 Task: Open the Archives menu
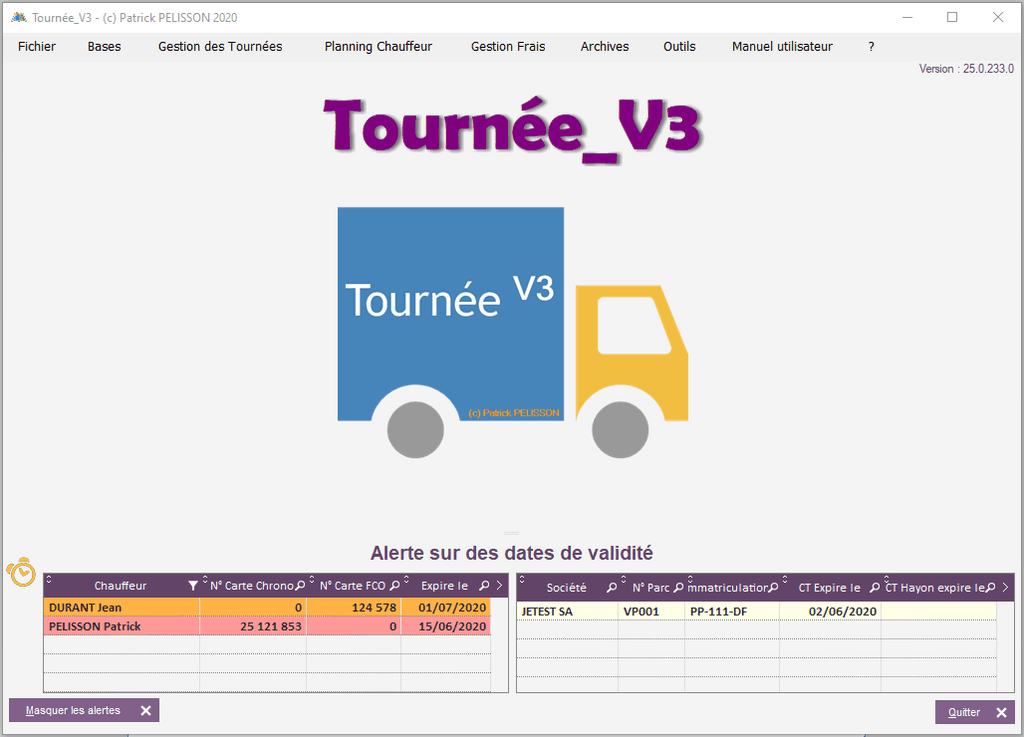click(x=605, y=46)
